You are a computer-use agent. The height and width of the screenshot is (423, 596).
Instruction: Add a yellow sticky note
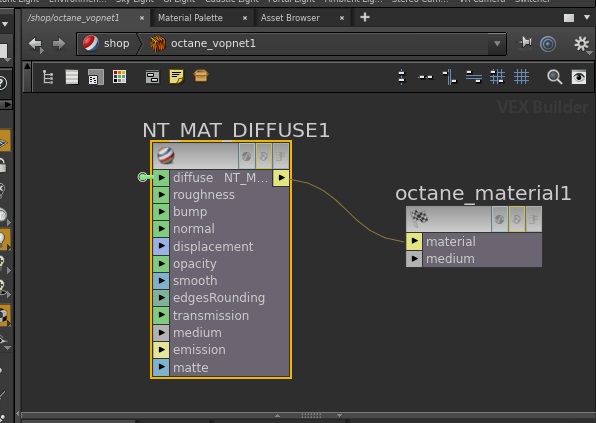[x=176, y=77]
